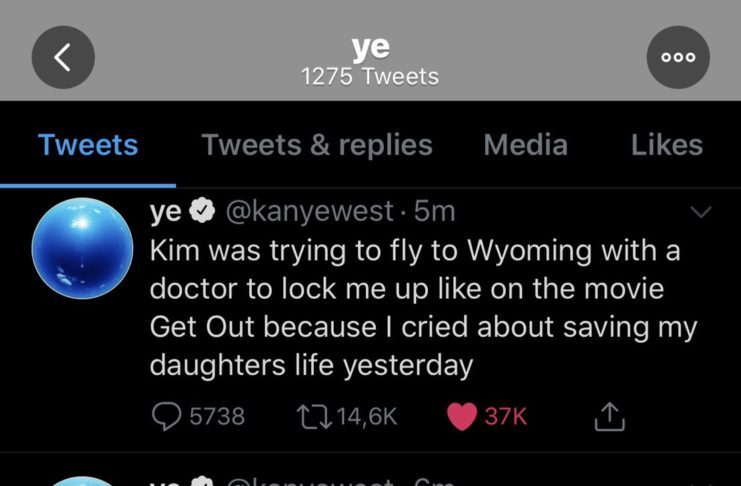
Task: Select the Media tab
Action: pos(525,145)
